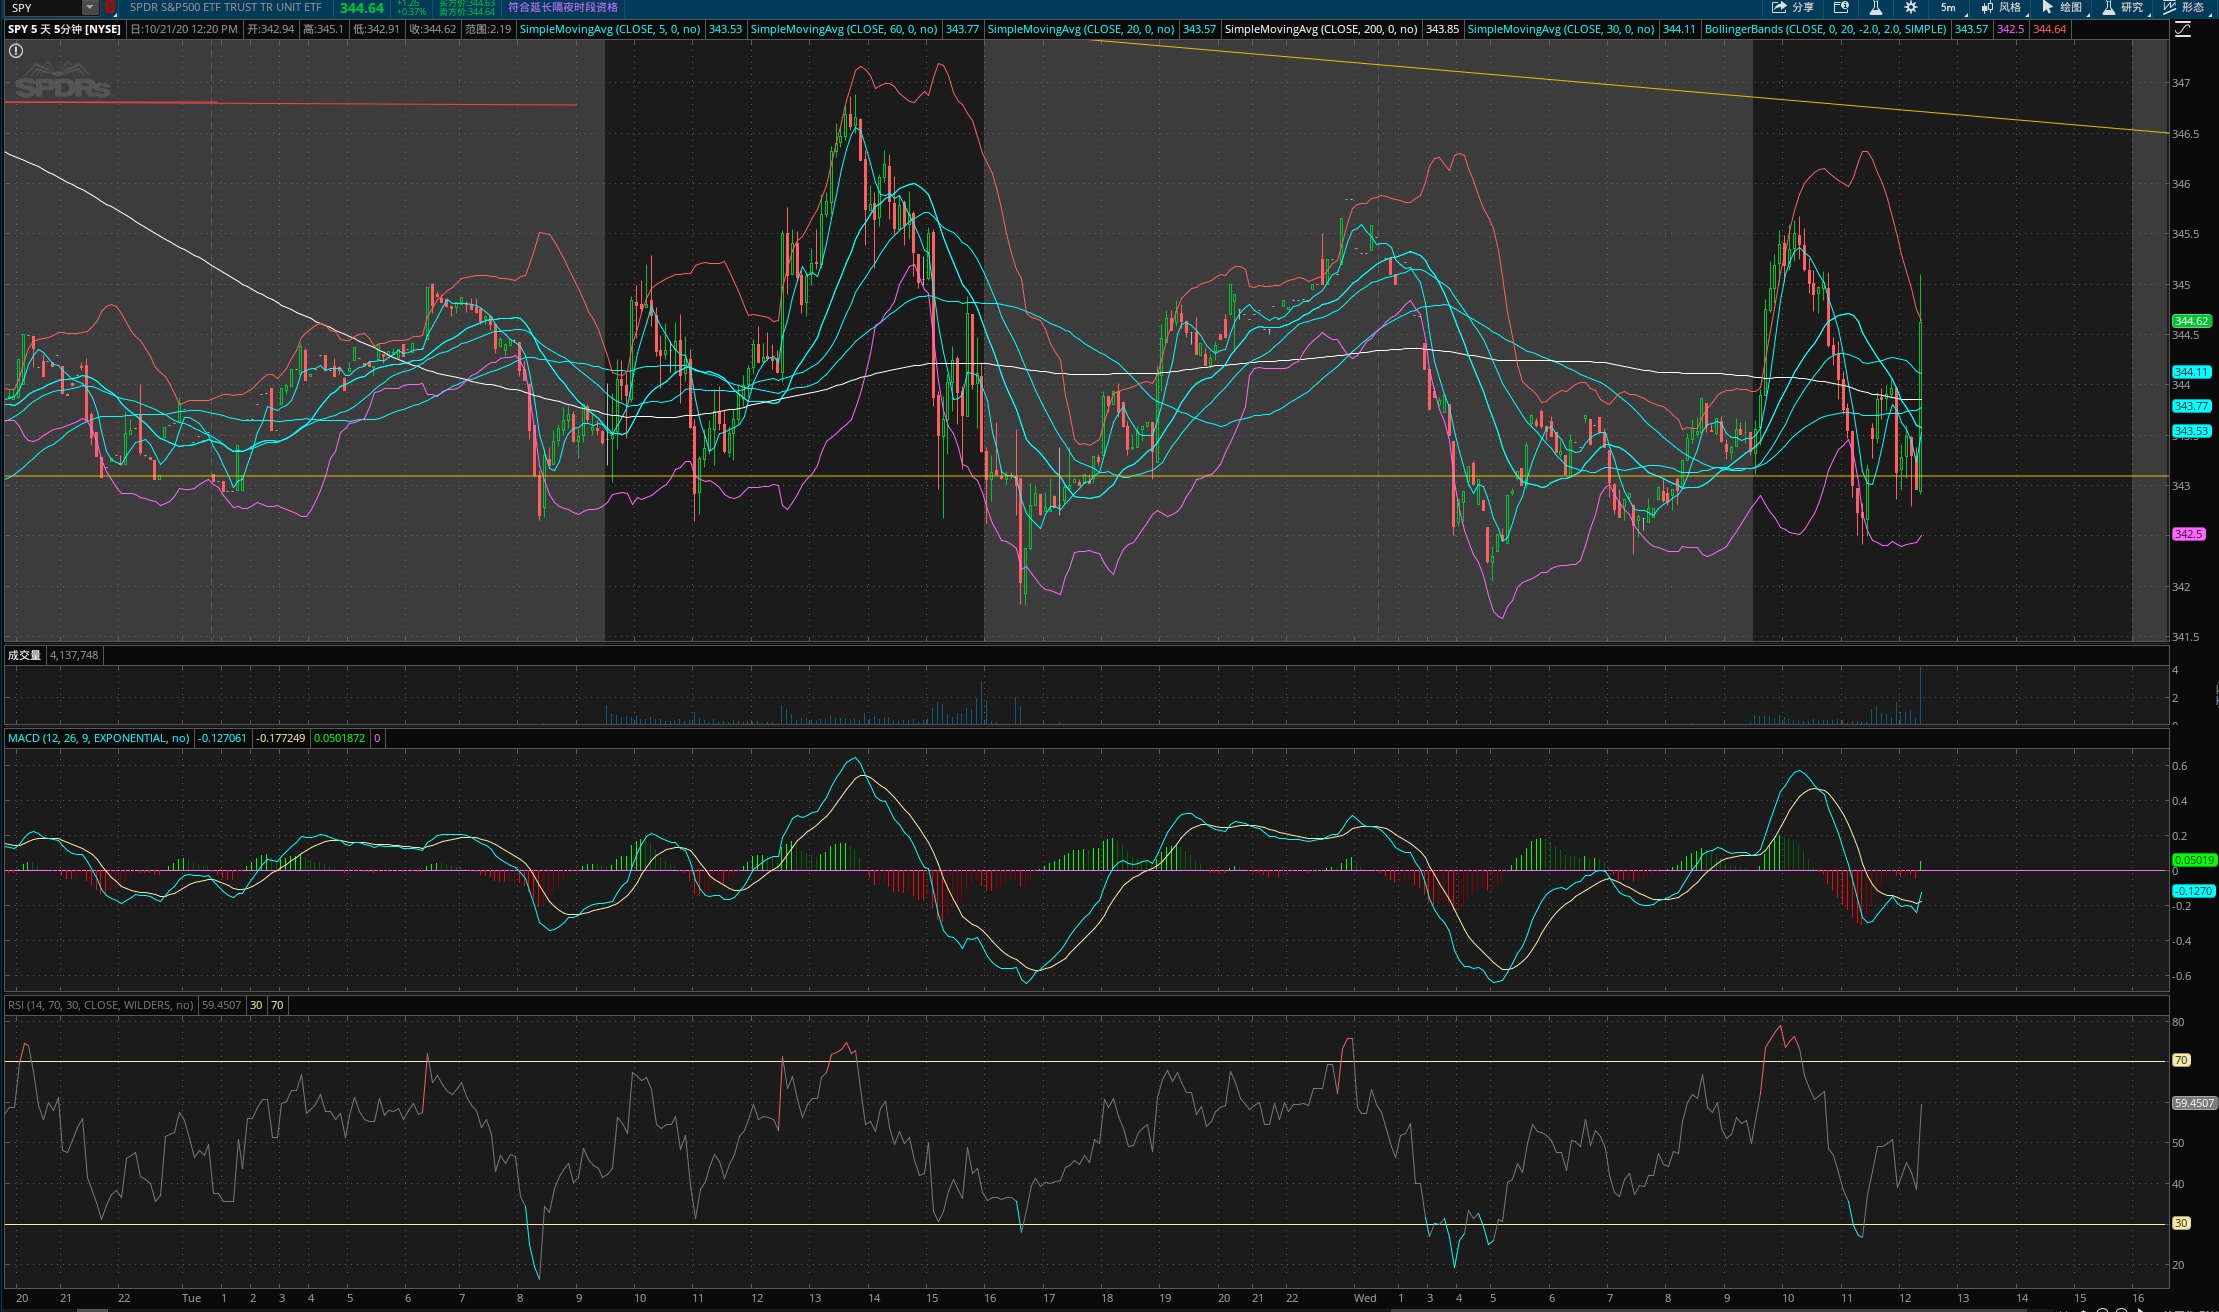The image size is (2219, 1312).
Task: Click the green 0.05019 MACD histogram bubble
Action: 2195,860
